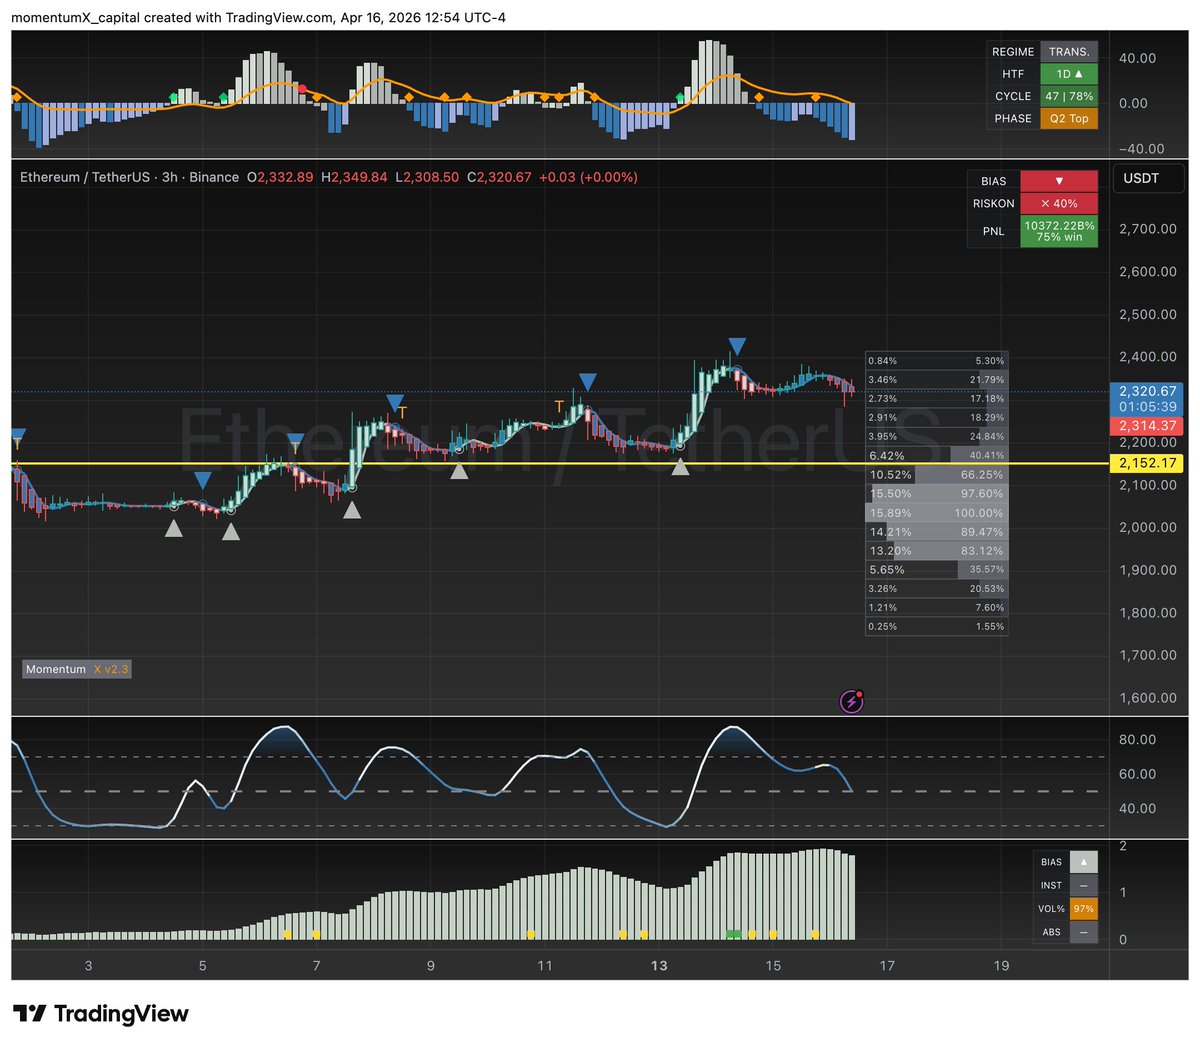Click the yellow 2,152.17 price label
The height and width of the screenshot is (1047, 1200).
point(1147,463)
